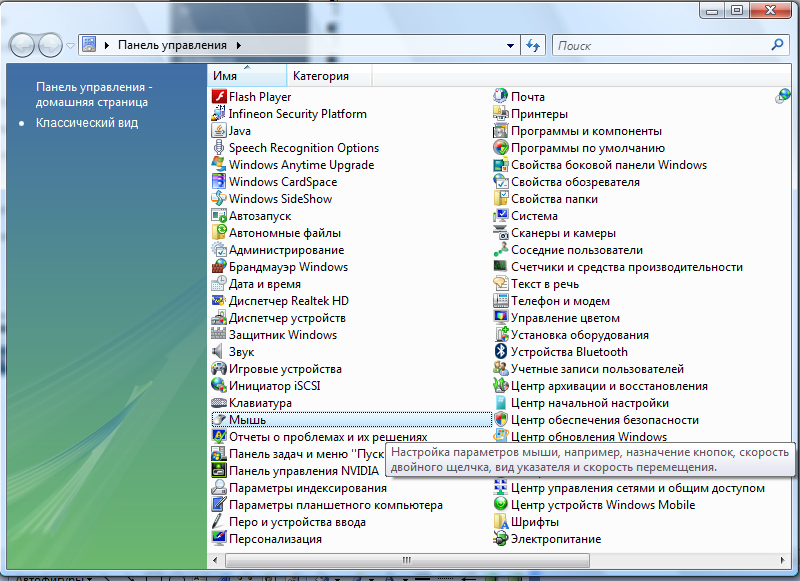Click the Брандмауэр Windows icon
This screenshot has height=581, width=800.
pos(219,267)
